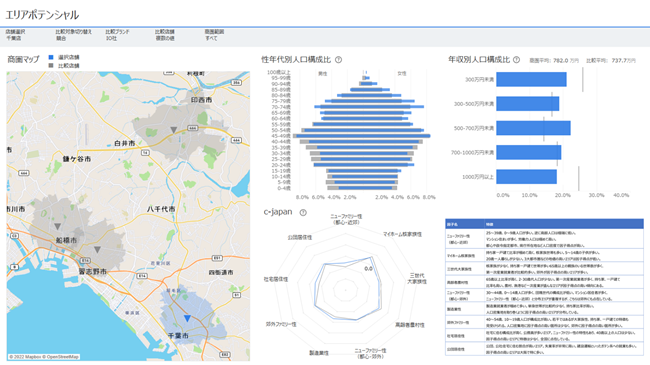This screenshot has width=650, height=365.
Task: Click gray triangle marker above 船橋市 label
Action: click(x=58, y=226)
